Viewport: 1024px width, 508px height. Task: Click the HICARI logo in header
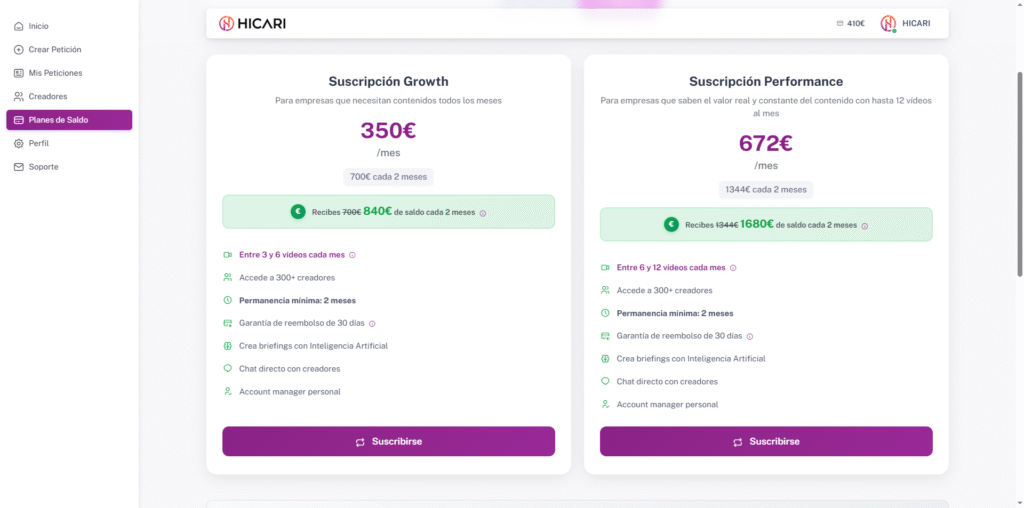pos(252,23)
